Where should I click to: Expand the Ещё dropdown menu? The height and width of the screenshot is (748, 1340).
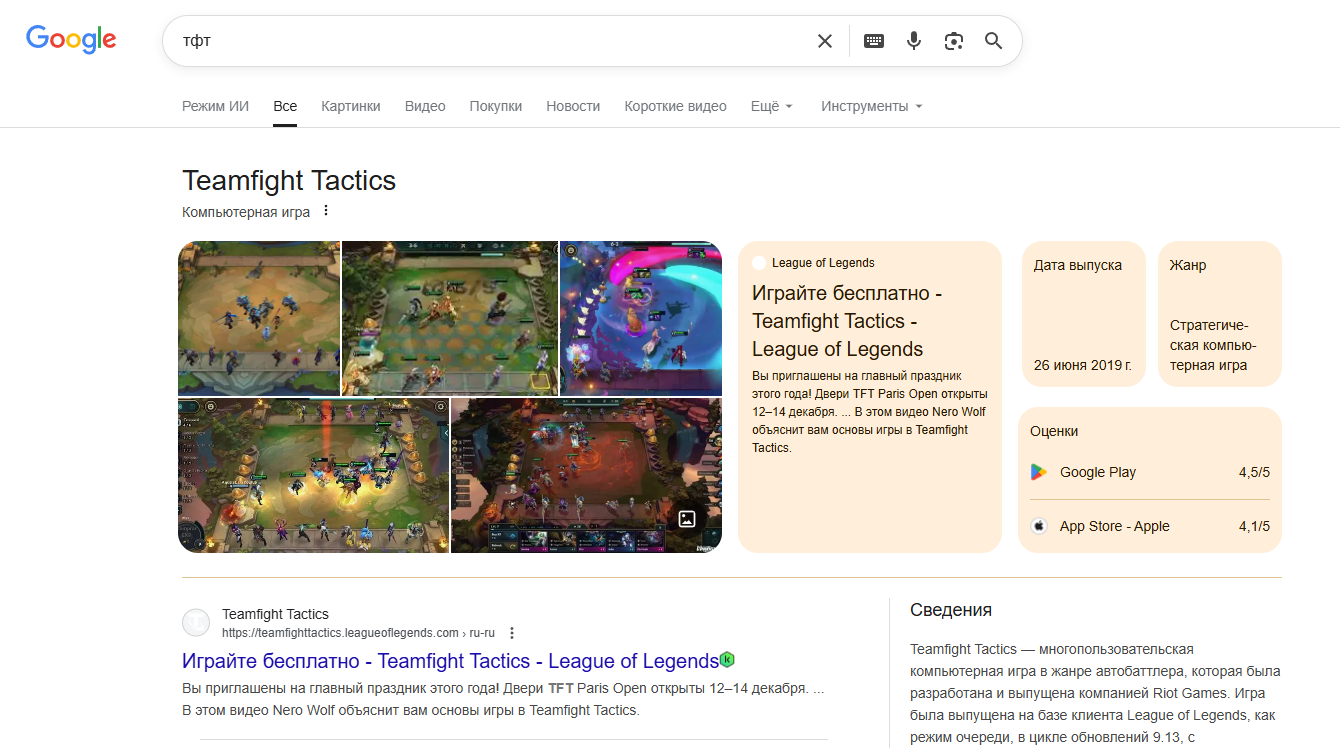772,106
